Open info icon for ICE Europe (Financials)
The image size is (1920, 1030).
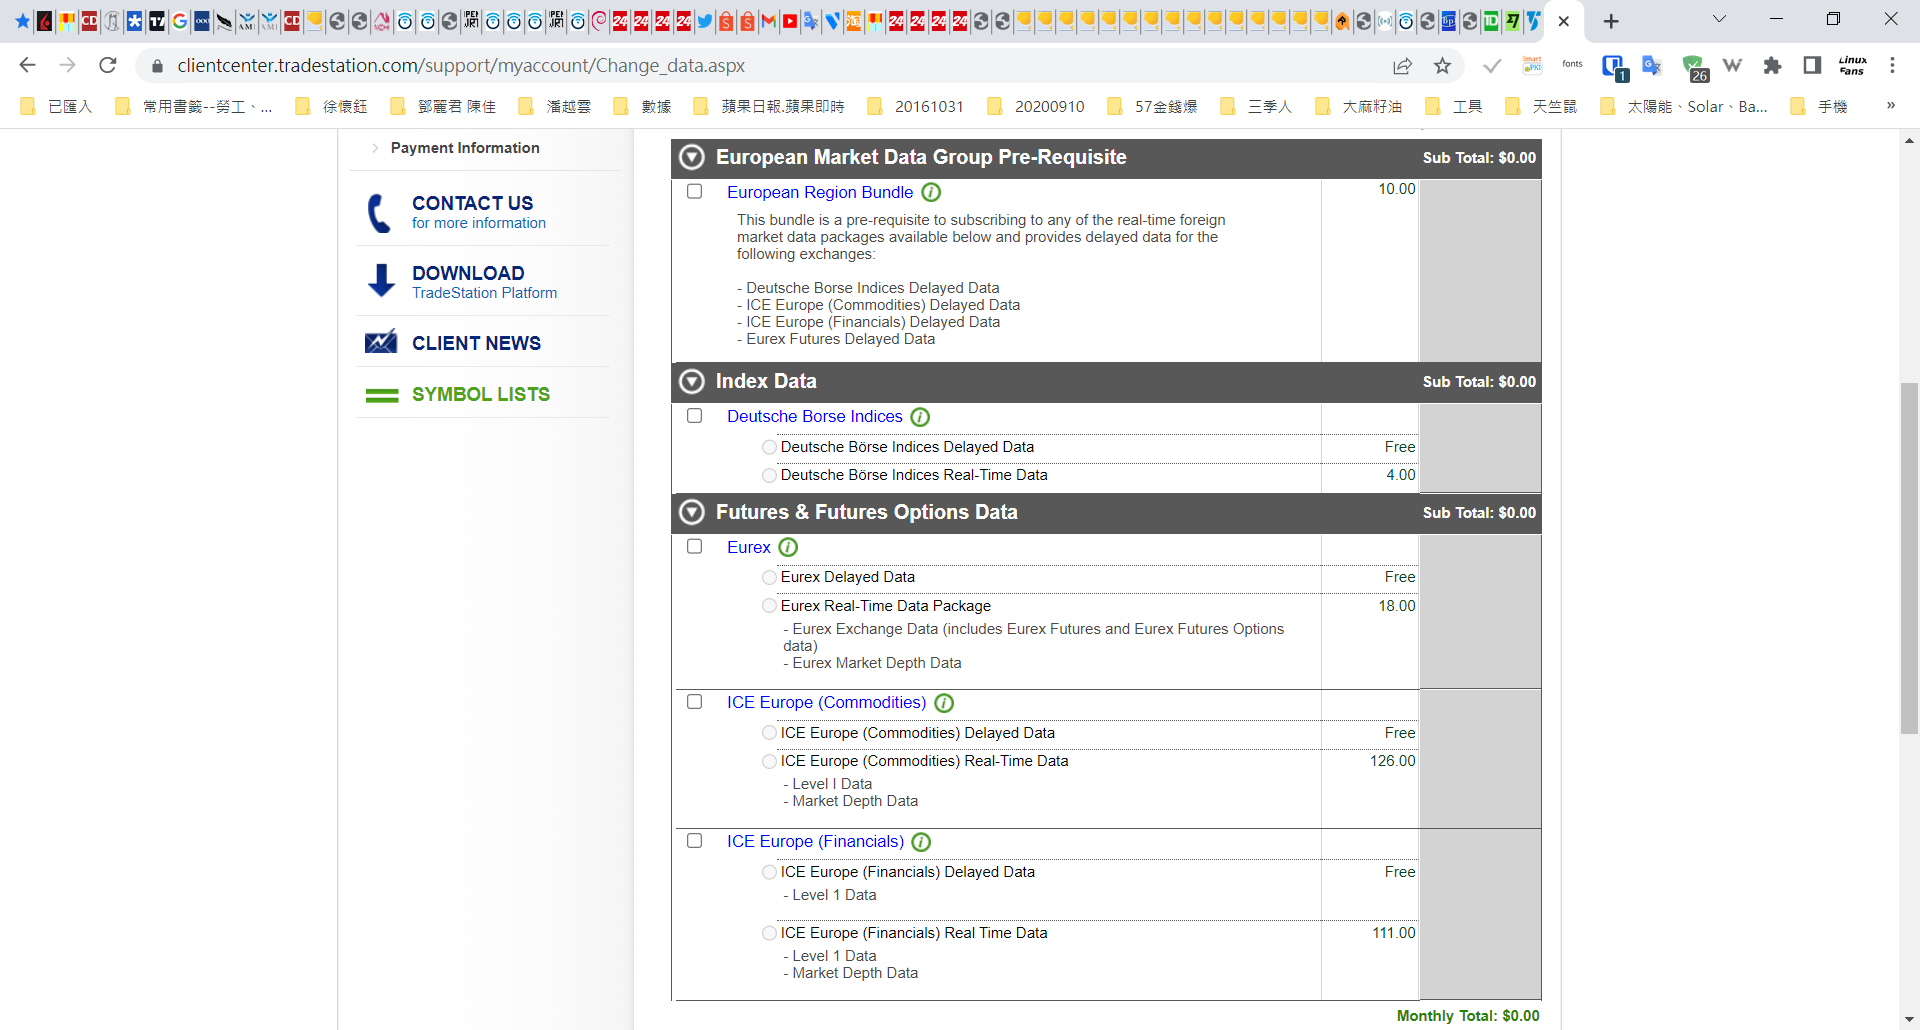(921, 842)
